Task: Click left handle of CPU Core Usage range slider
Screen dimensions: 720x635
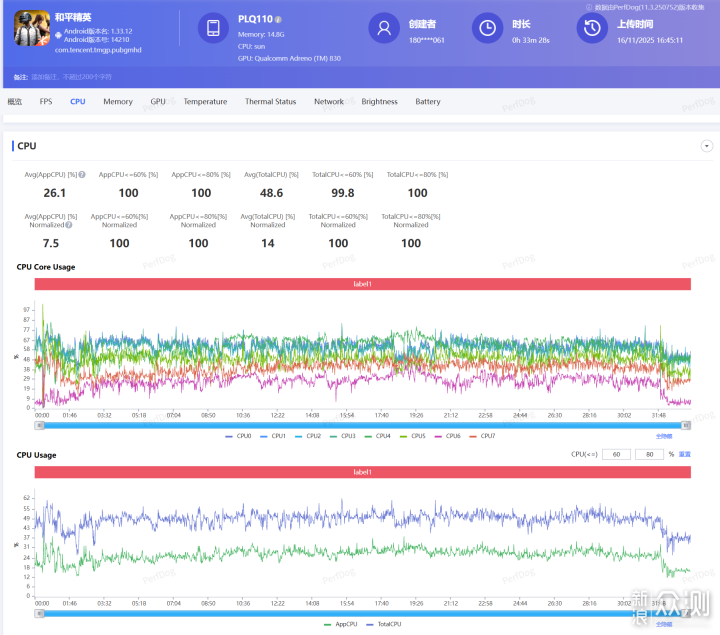Action: click(40, 424)
